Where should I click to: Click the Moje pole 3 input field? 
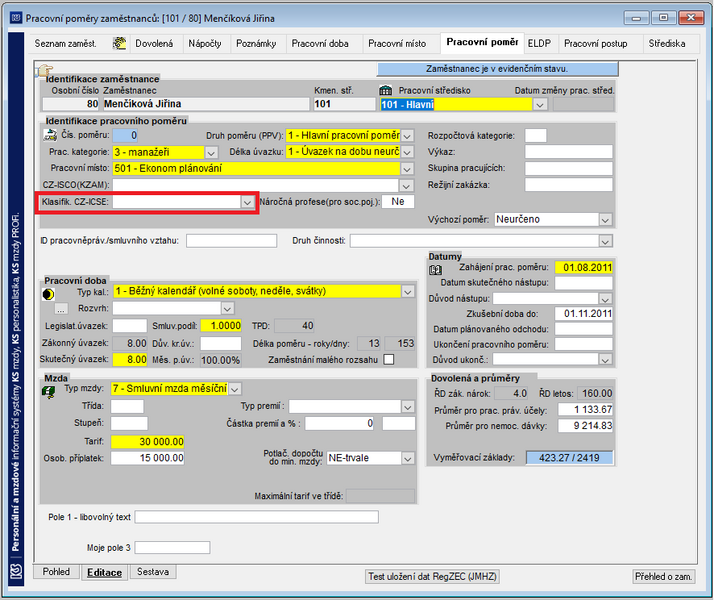point(172,547)
